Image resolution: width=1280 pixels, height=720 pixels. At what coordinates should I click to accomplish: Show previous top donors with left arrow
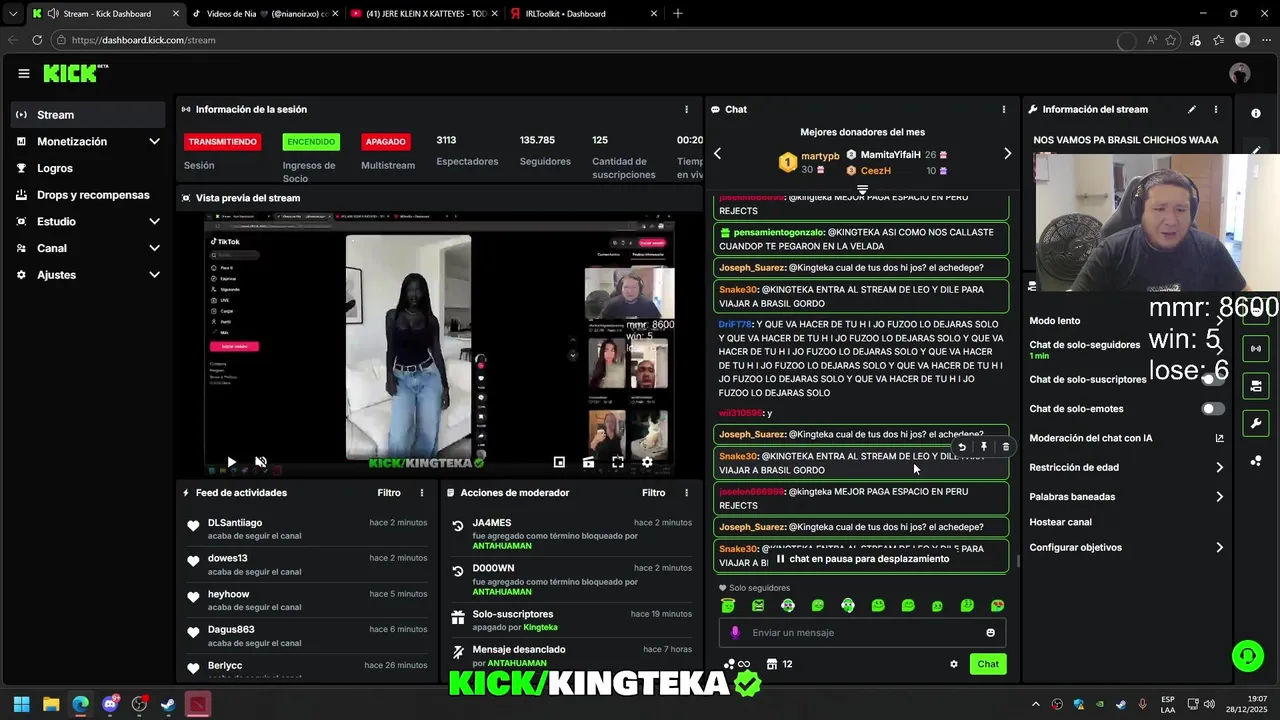[x=717, y=154]
